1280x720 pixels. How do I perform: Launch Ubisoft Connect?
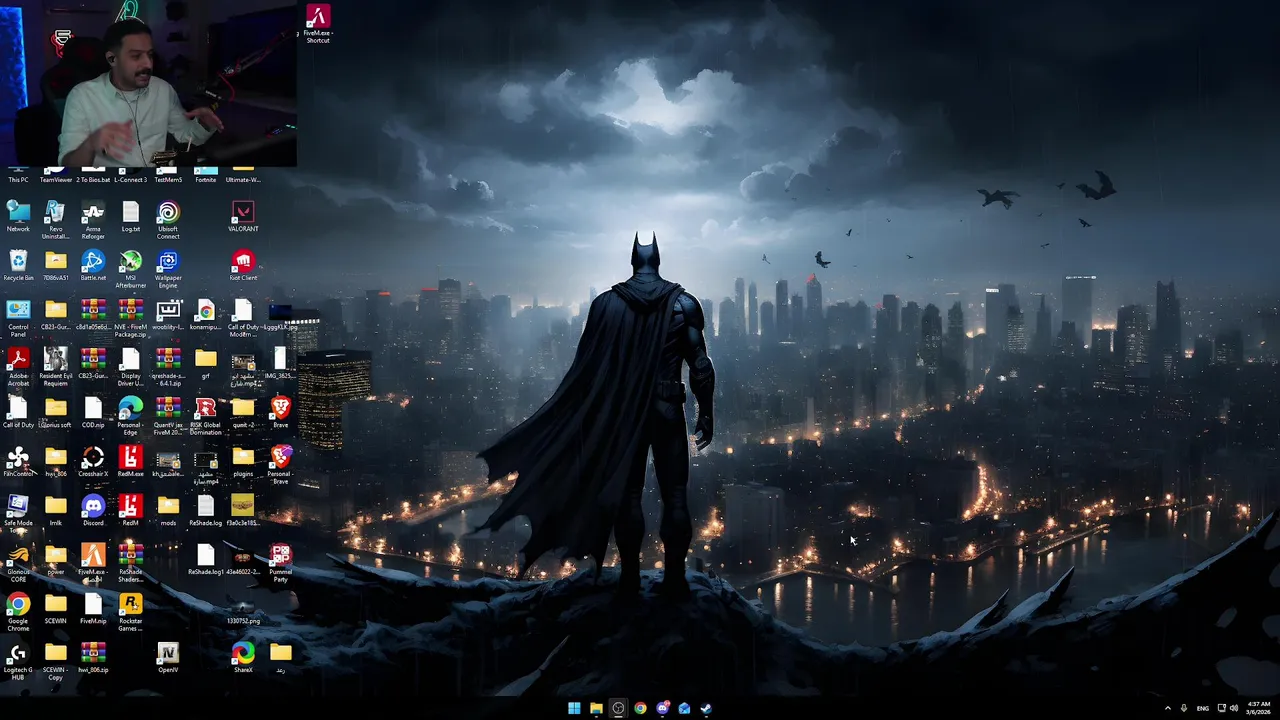coord(168,220)
